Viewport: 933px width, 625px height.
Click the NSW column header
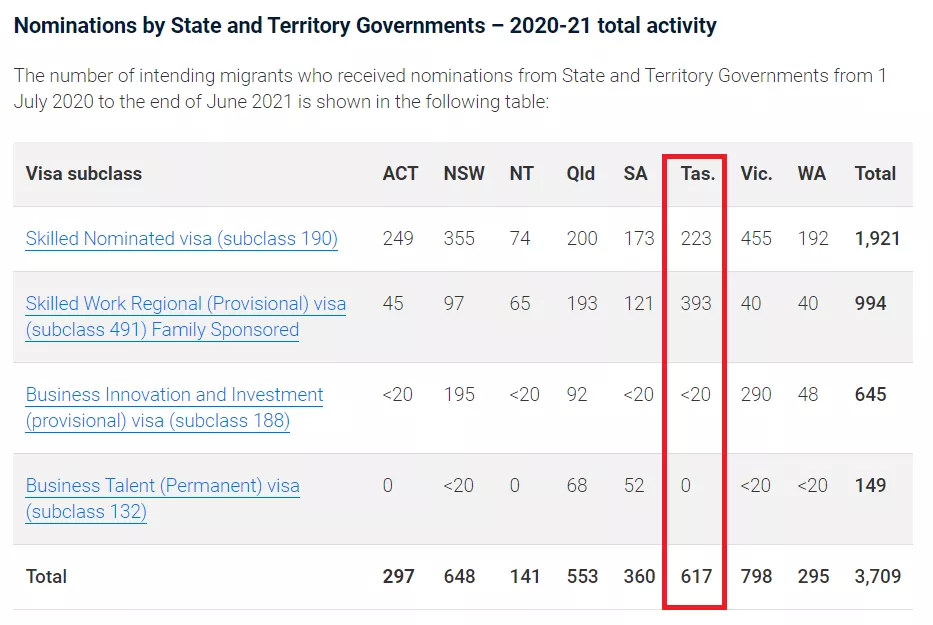464,174
